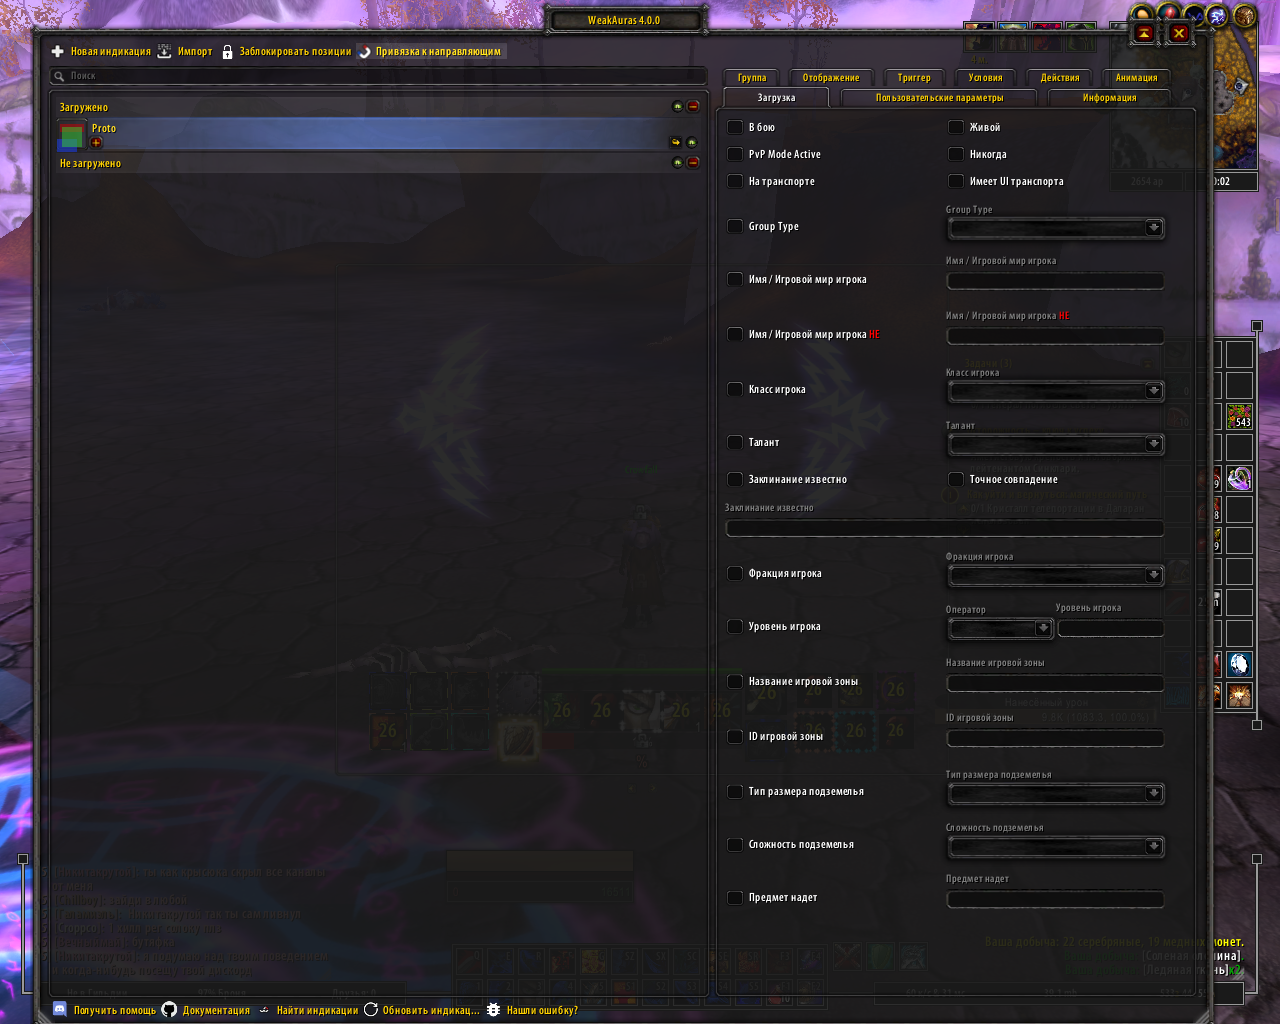Click the red gem minimap button
Image resolution: width=1280 pixels, height=1024 pixels.
(x=1169, y=14)
